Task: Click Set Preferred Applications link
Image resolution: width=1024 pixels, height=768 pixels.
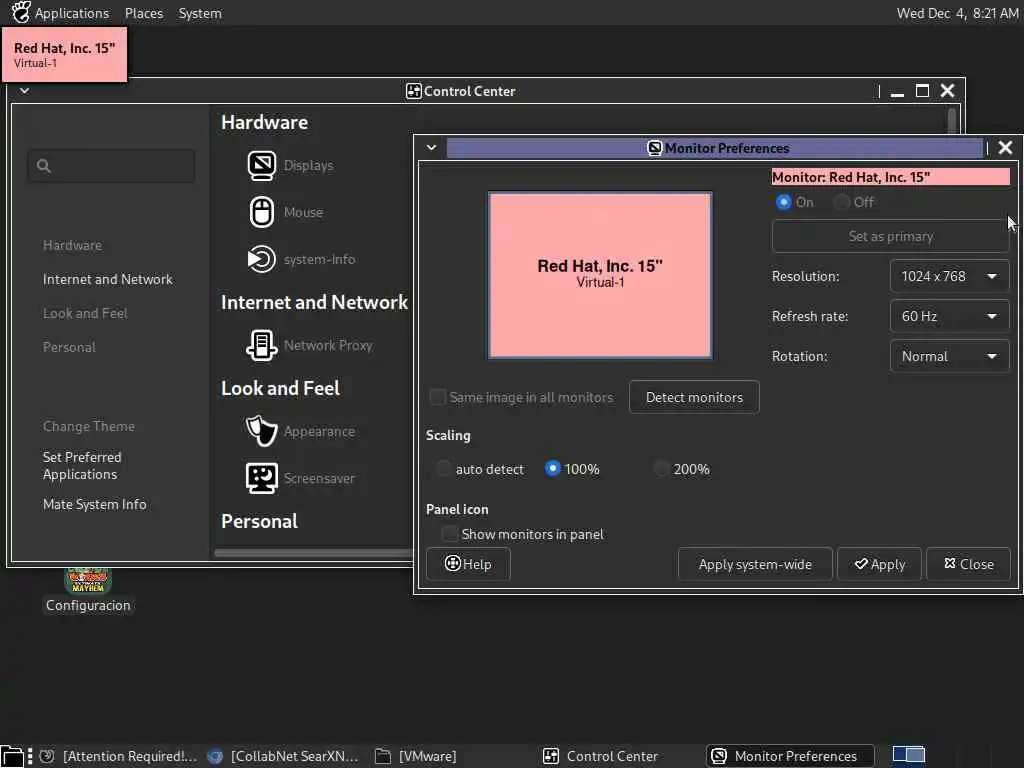Action: coord(82,466)
